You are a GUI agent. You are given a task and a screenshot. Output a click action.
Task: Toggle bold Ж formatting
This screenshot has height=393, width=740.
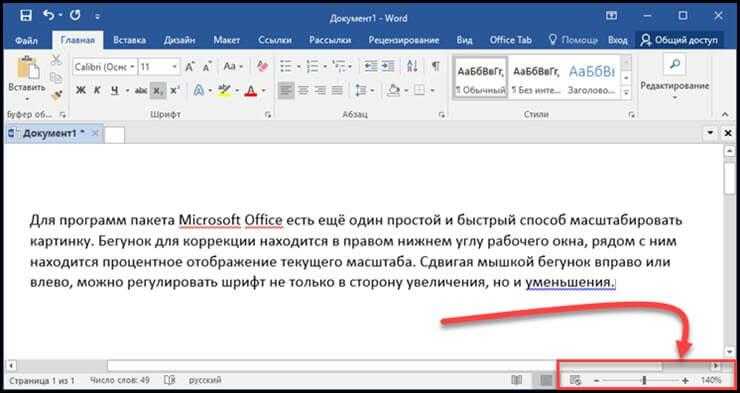click(81, 91)
